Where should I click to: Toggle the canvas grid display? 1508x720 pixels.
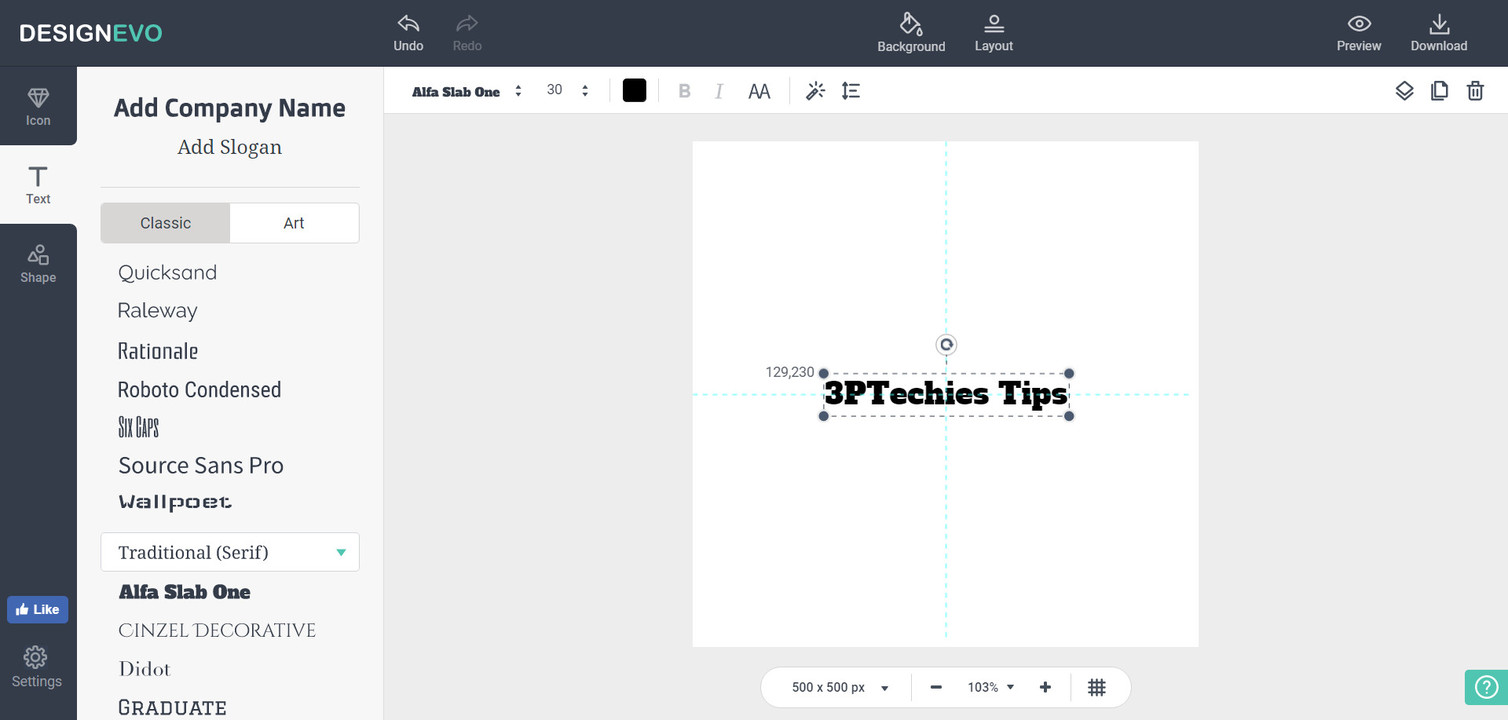tap(1097, 687)
